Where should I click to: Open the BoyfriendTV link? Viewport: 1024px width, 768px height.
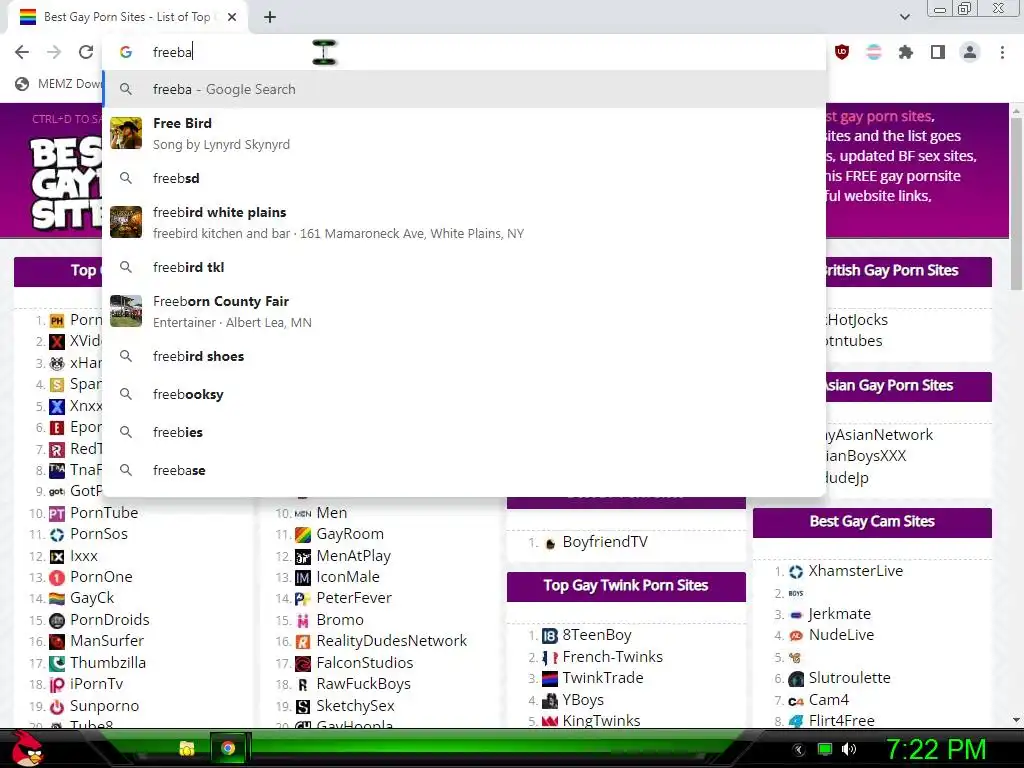pos(605,542)
